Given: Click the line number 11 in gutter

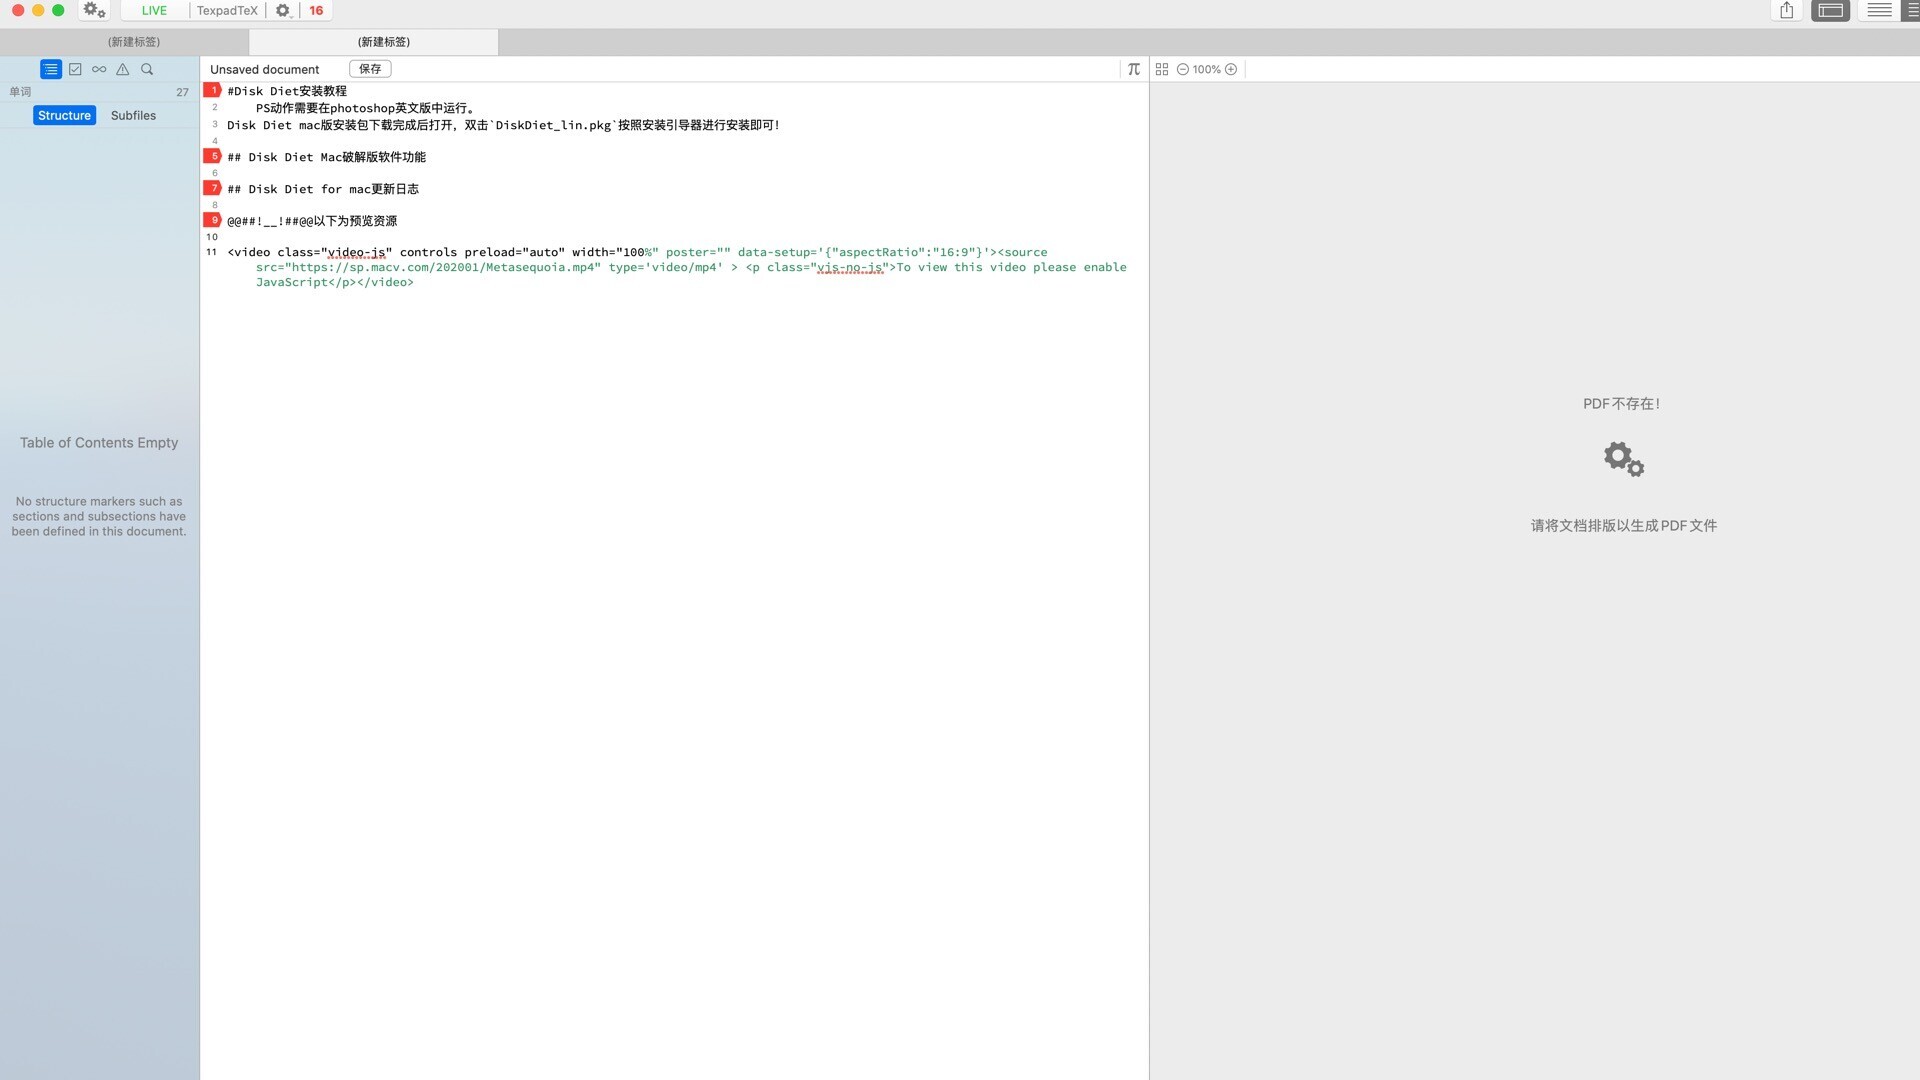Looking at the screenshot, I should click(211, 252).
